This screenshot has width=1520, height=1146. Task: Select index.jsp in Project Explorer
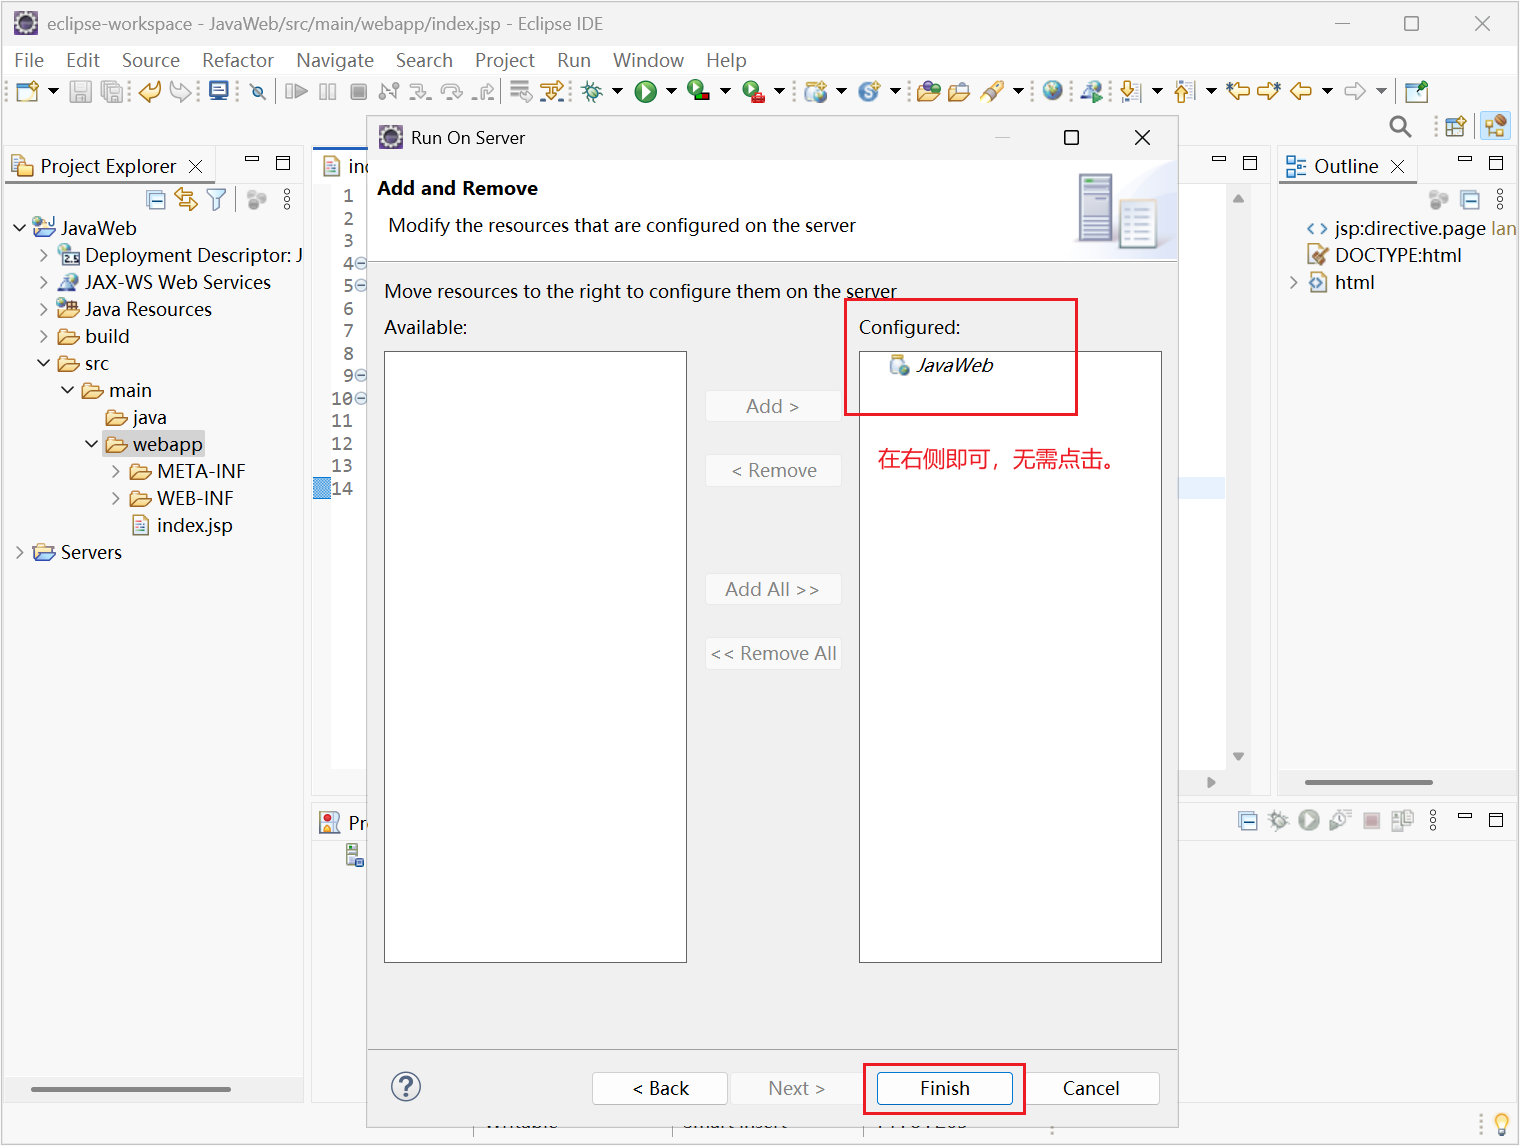[x=182, y=525]
